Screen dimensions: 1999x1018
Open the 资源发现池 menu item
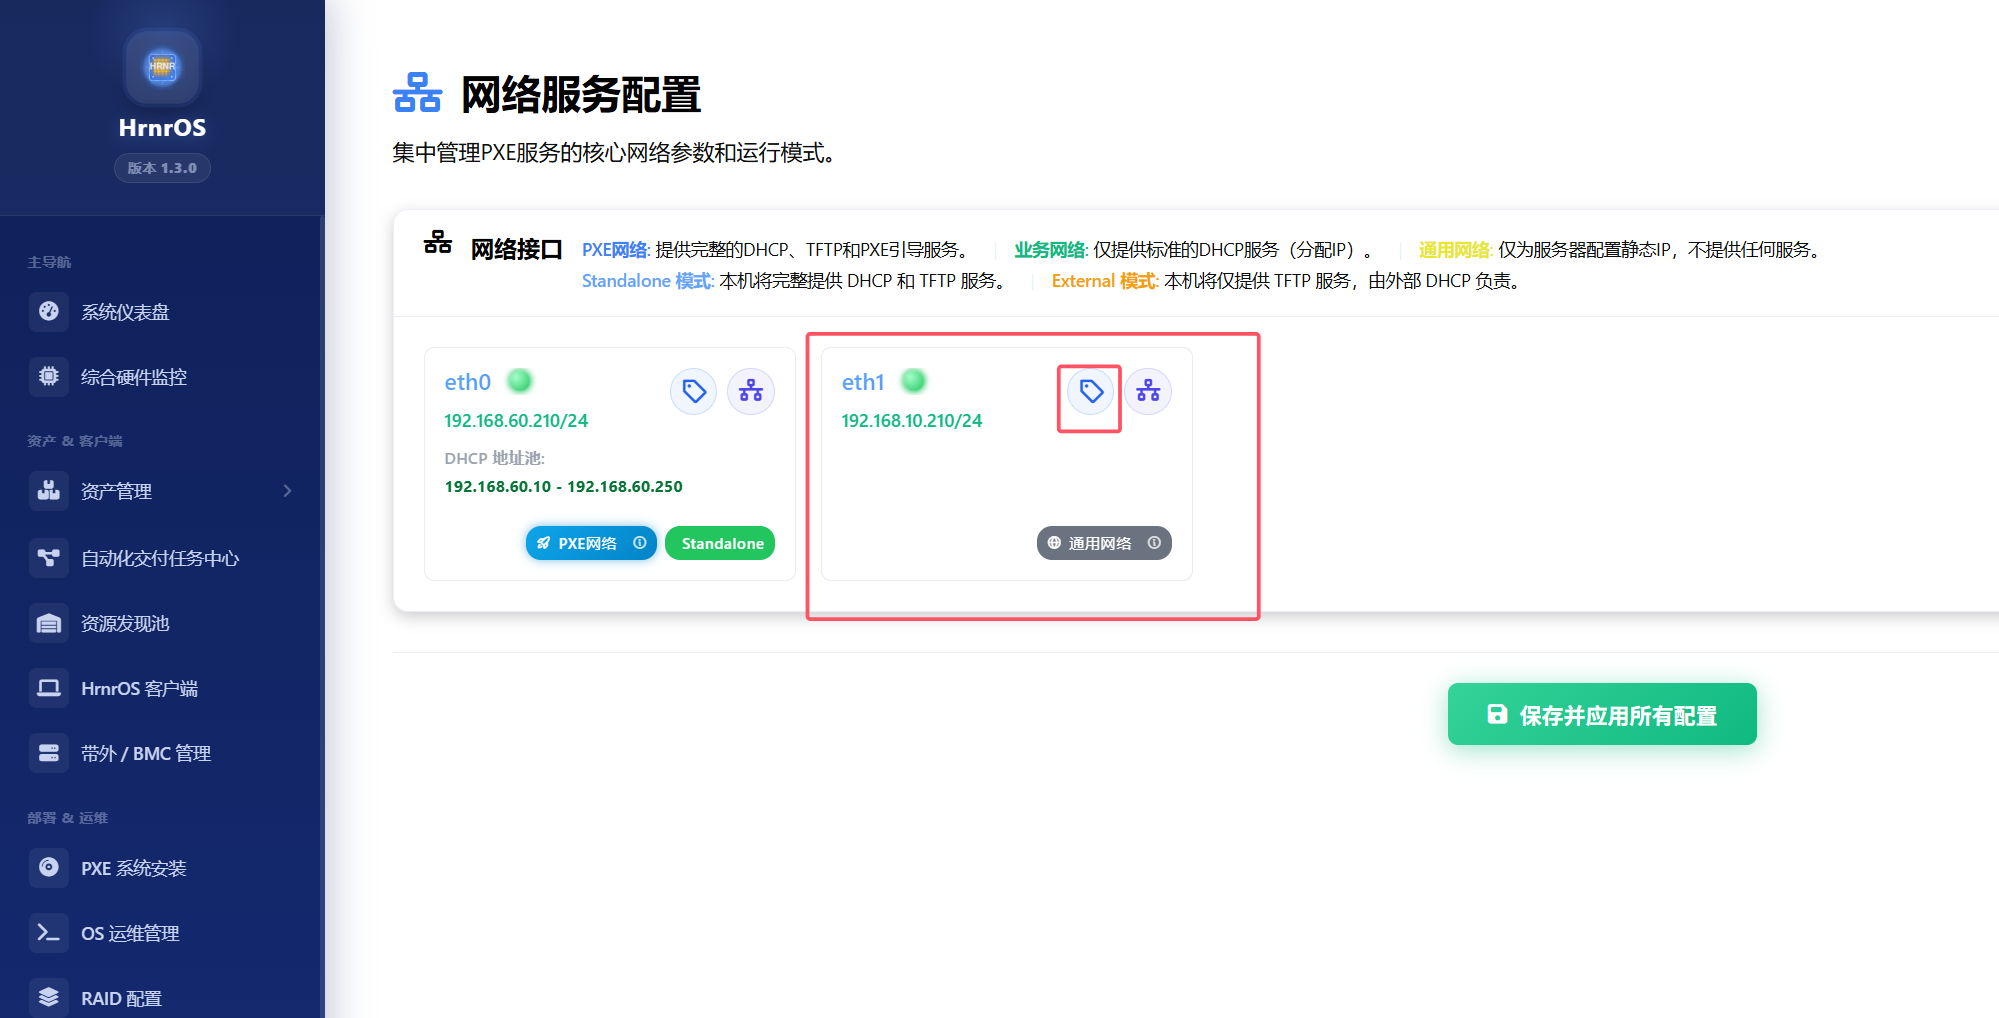point(128,623)
